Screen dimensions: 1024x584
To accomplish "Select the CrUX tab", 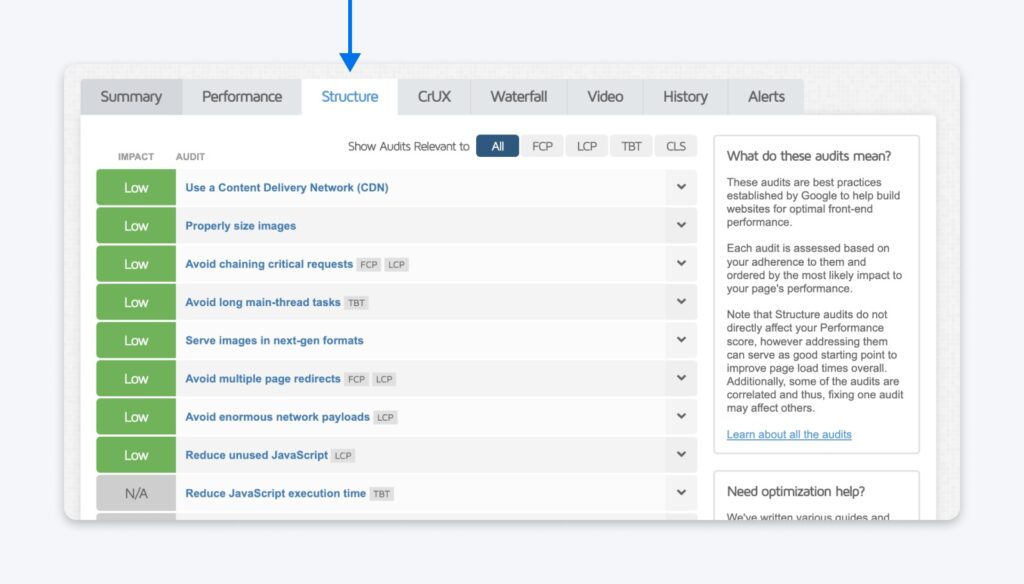I will 433,96.
